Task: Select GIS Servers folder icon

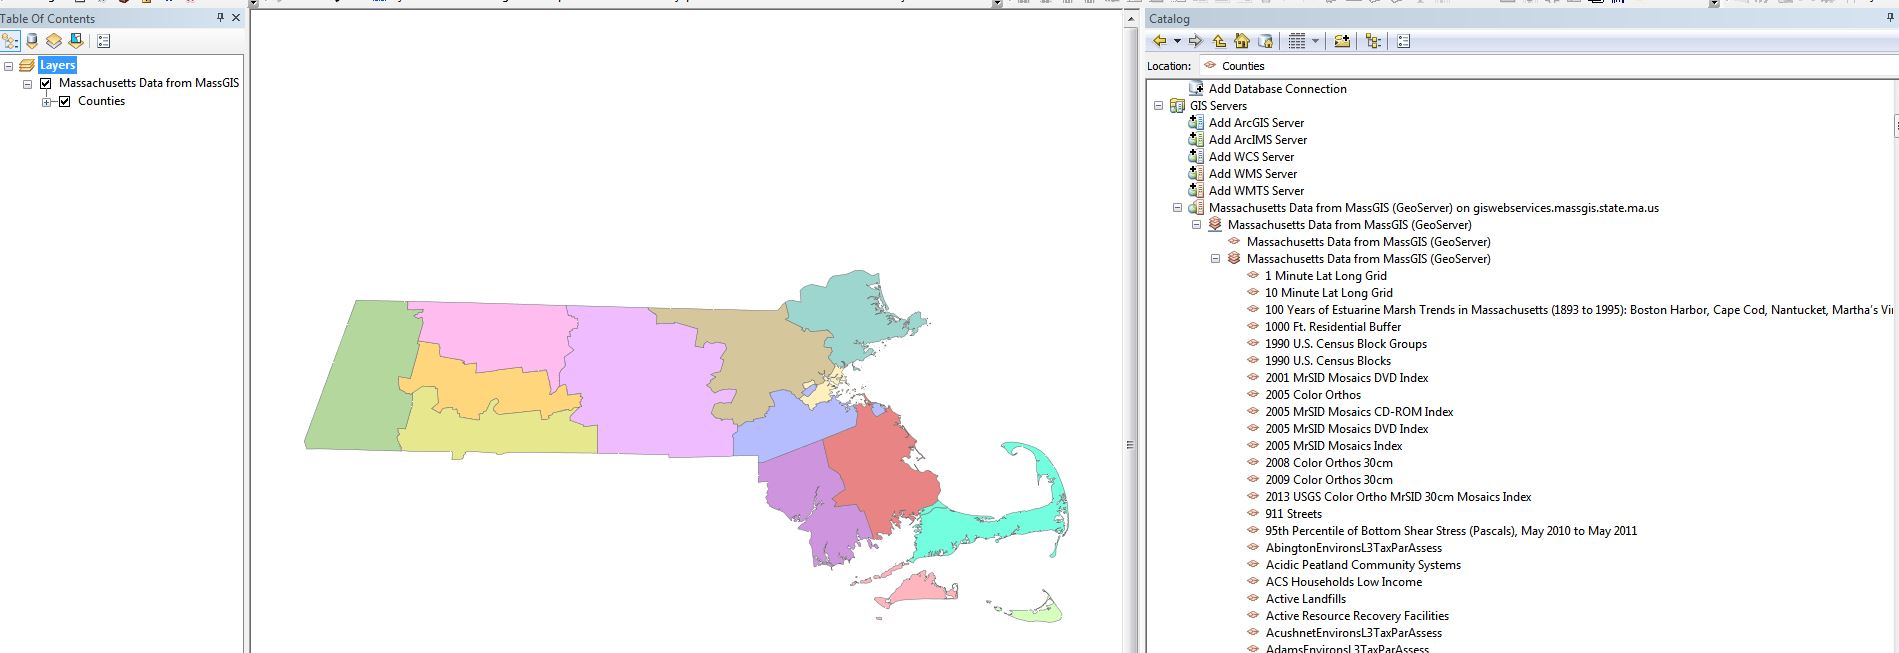Action: point(1178,106)
